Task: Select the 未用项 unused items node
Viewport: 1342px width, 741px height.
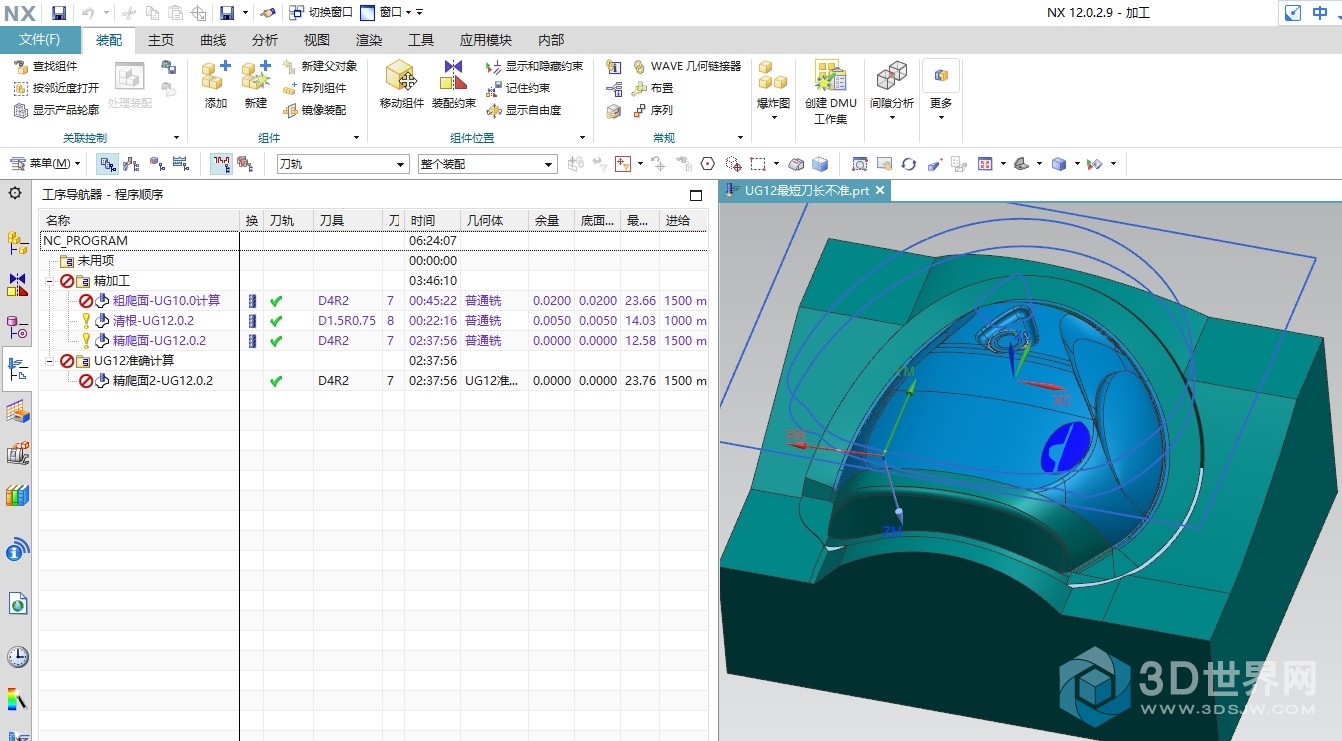Action: (x=97, y=260)
